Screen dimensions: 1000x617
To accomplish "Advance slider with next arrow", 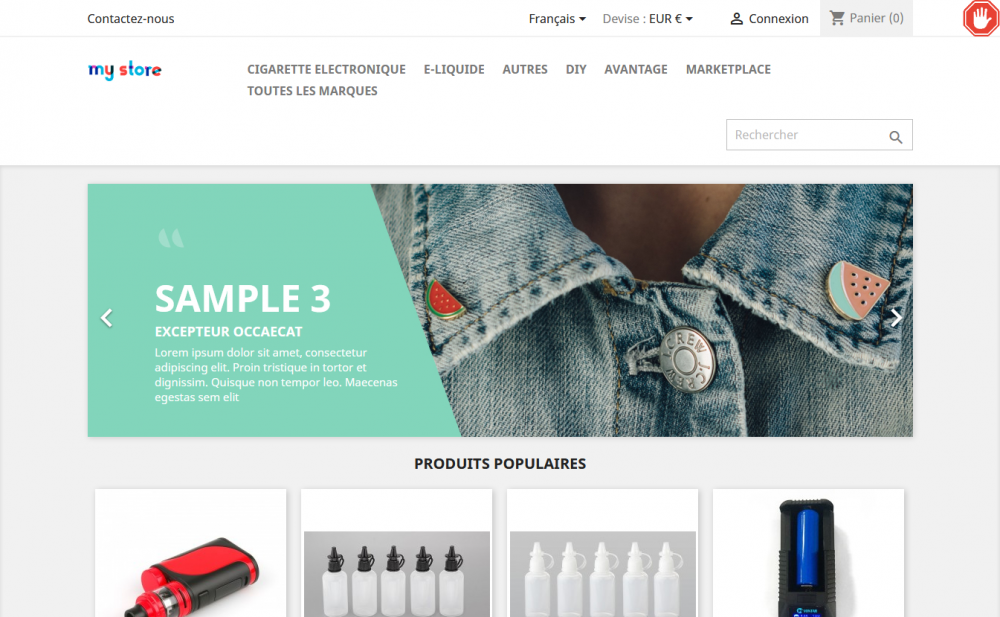I will click(896, 318).
